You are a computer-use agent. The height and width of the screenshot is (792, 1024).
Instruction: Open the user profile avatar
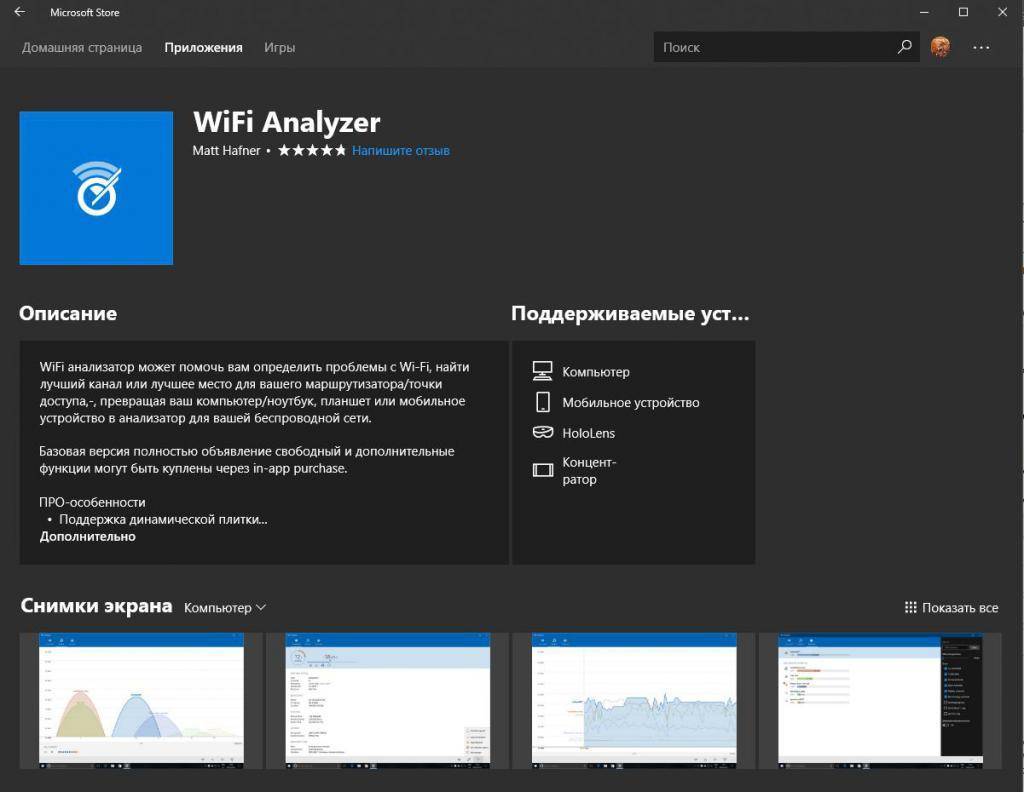pyautogui.click(x=940, y=47)
